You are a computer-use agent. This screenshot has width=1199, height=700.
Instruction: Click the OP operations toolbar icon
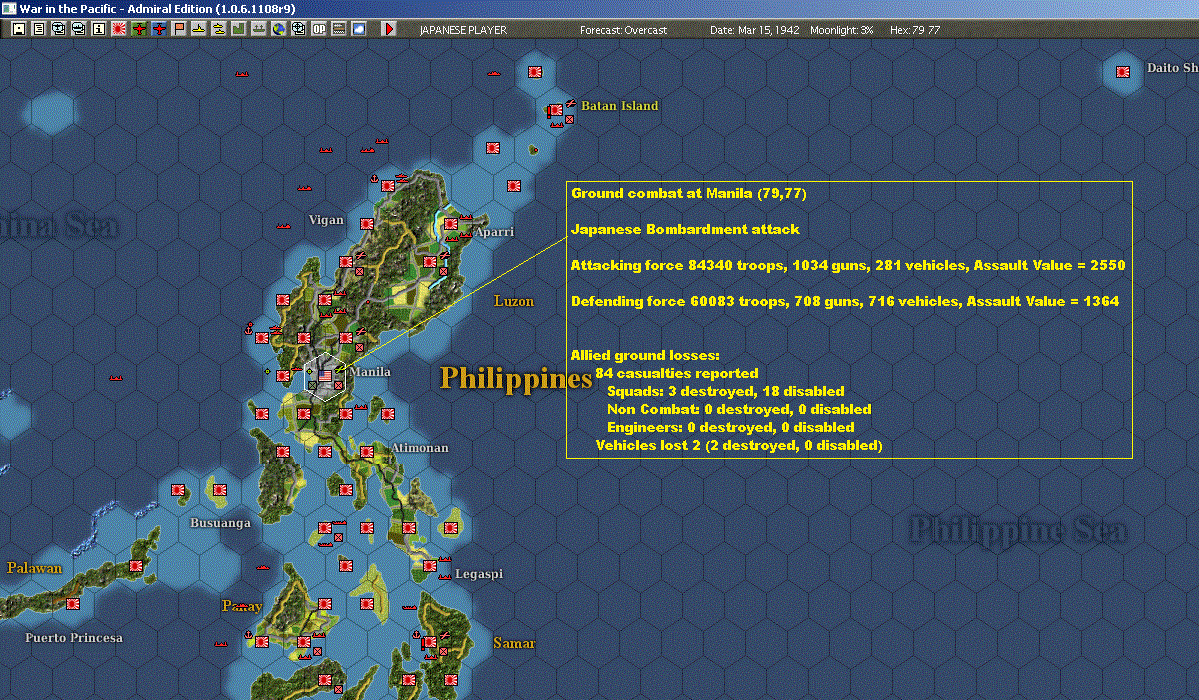pos(319,29)
